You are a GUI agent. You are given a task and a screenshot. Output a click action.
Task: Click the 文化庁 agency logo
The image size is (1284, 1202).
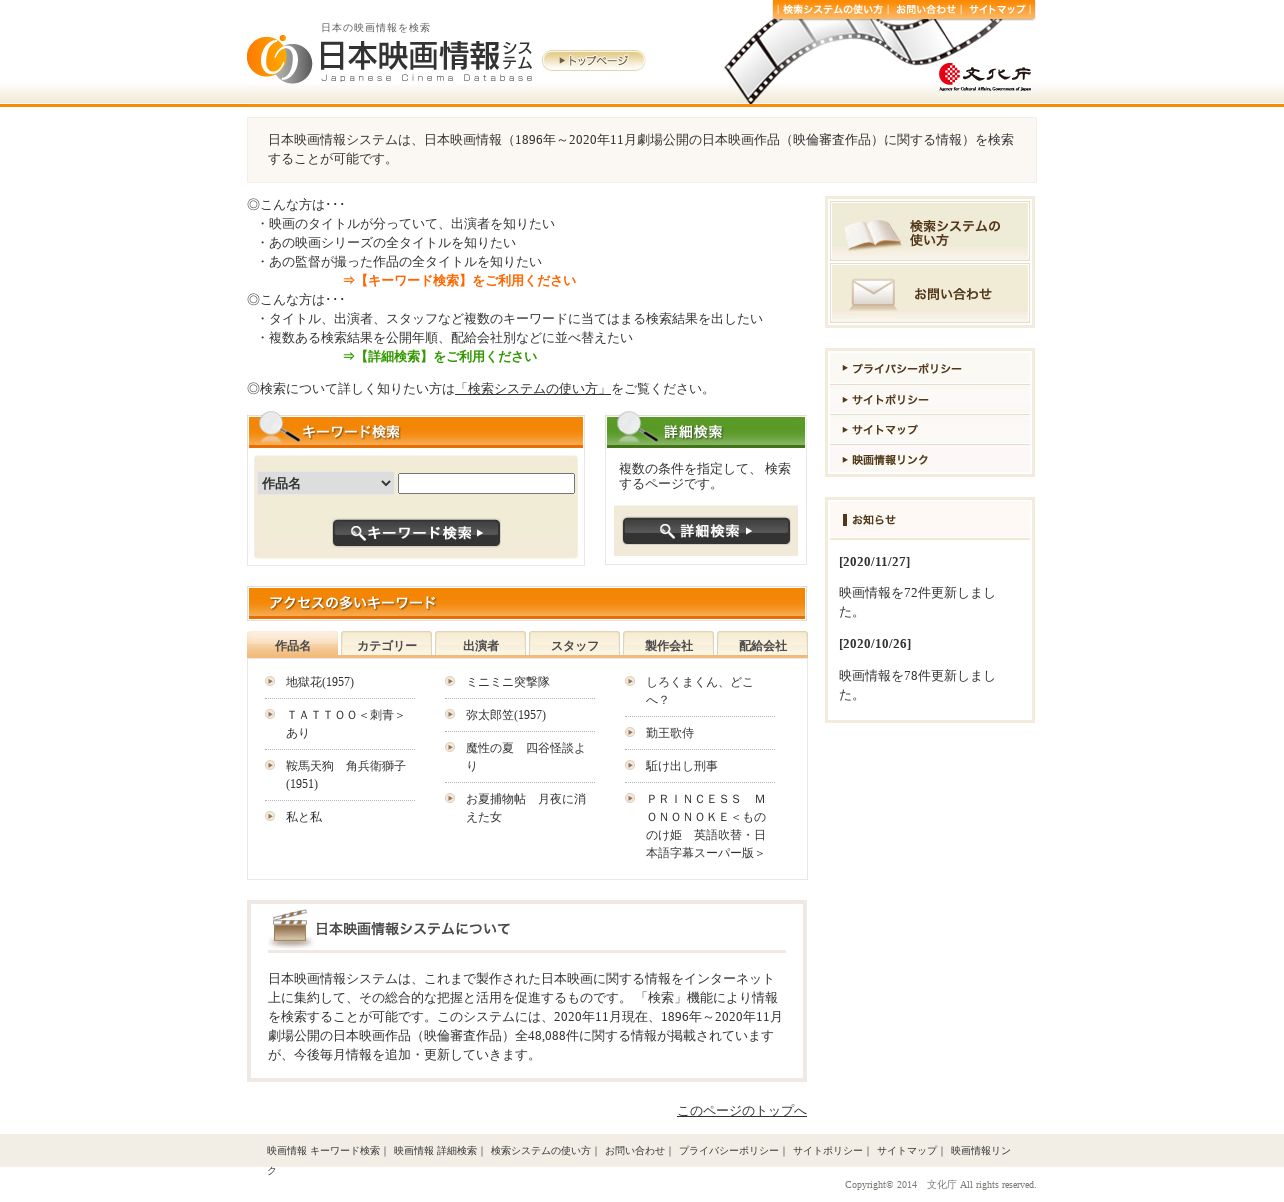(x=985, y=76)
